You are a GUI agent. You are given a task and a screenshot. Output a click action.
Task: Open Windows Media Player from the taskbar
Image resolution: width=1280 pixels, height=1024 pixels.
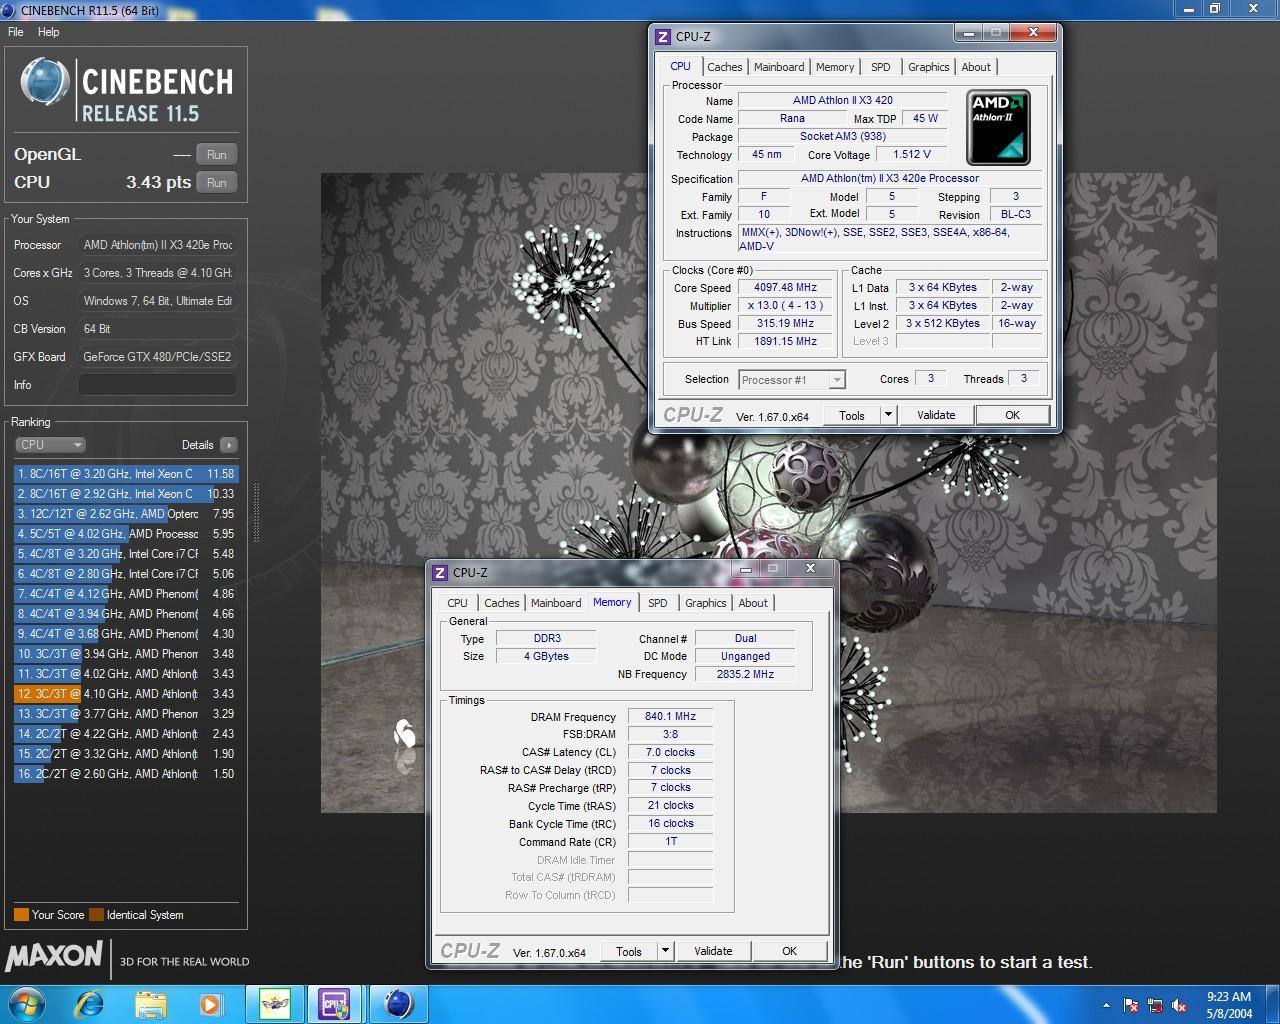[211, 1003]
